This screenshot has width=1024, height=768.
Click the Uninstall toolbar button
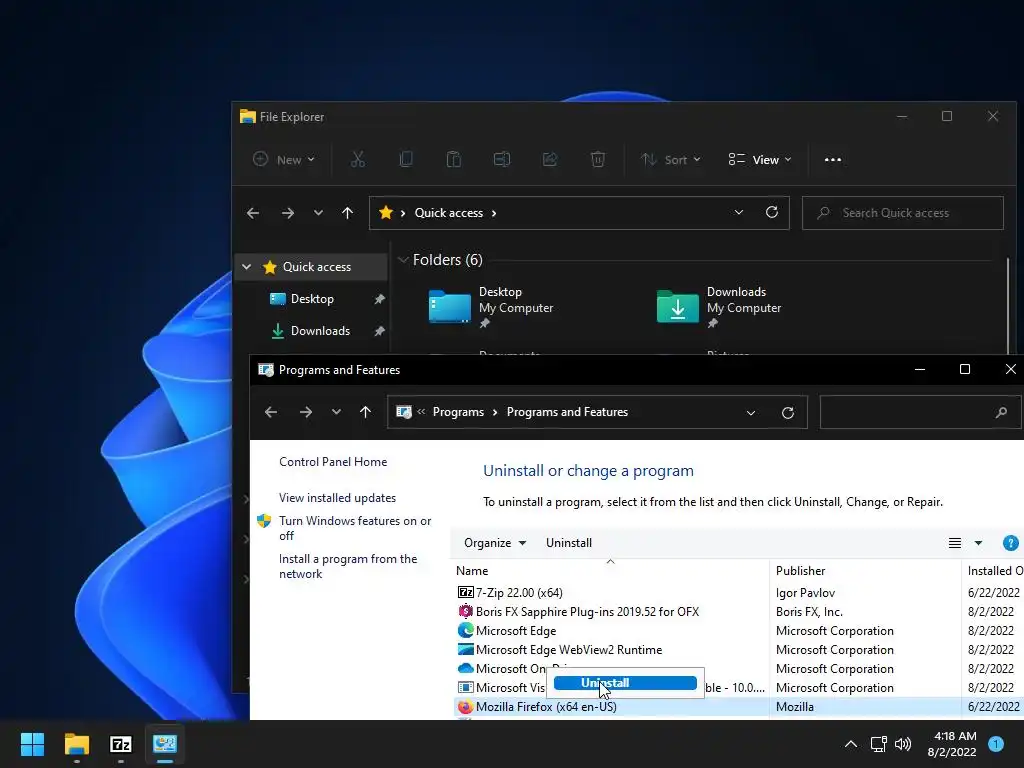click(x=569, y=543)
